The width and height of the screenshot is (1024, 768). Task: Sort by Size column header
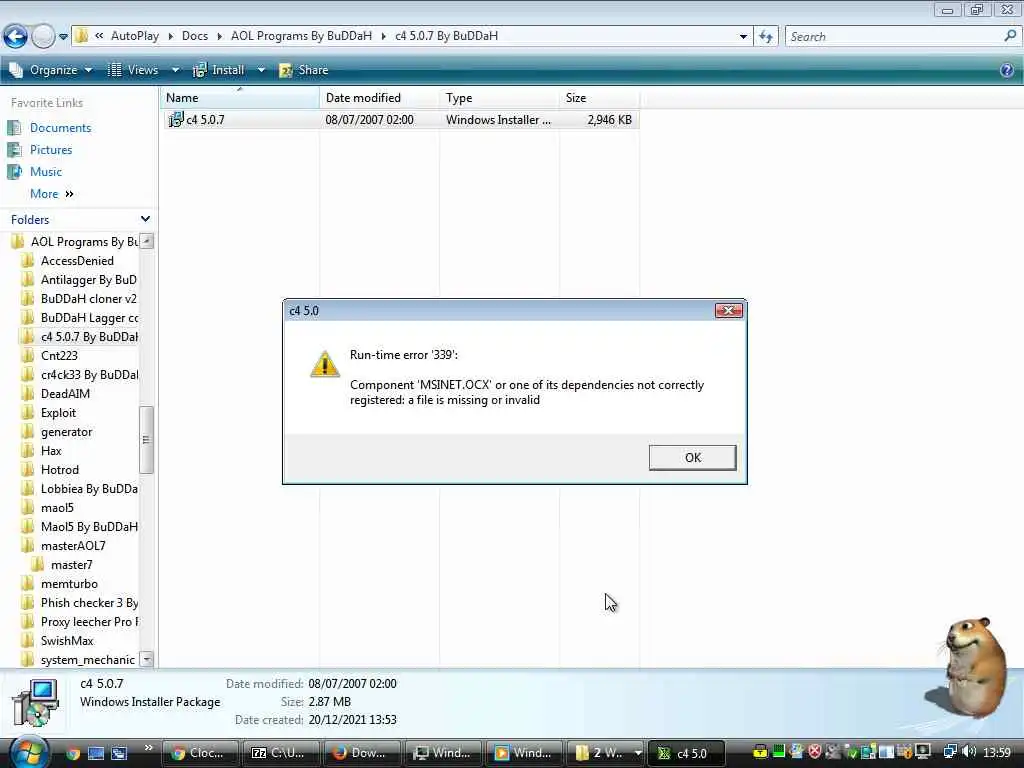click(x=599, y=98)
